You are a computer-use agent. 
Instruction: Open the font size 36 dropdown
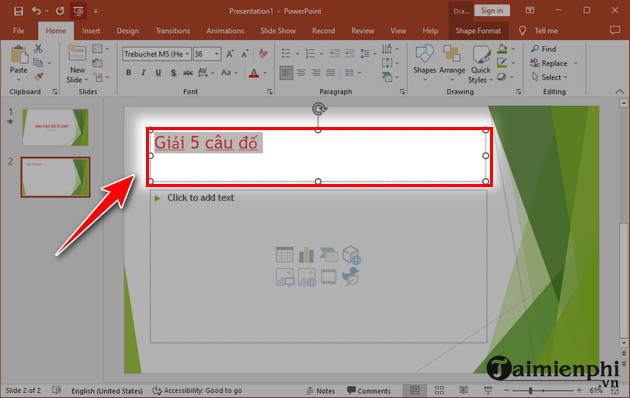point(217,54)
